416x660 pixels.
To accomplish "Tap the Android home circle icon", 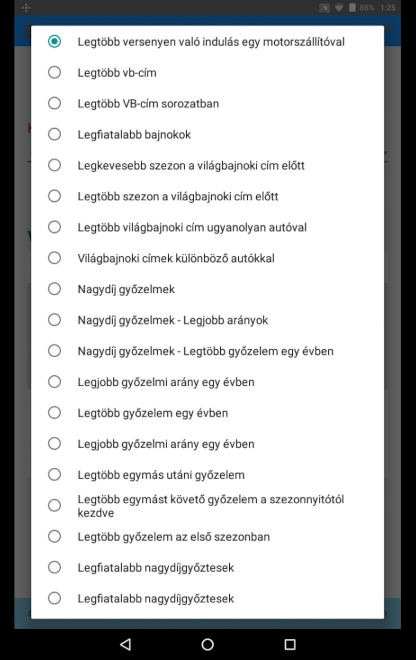I will click(208, 644).
